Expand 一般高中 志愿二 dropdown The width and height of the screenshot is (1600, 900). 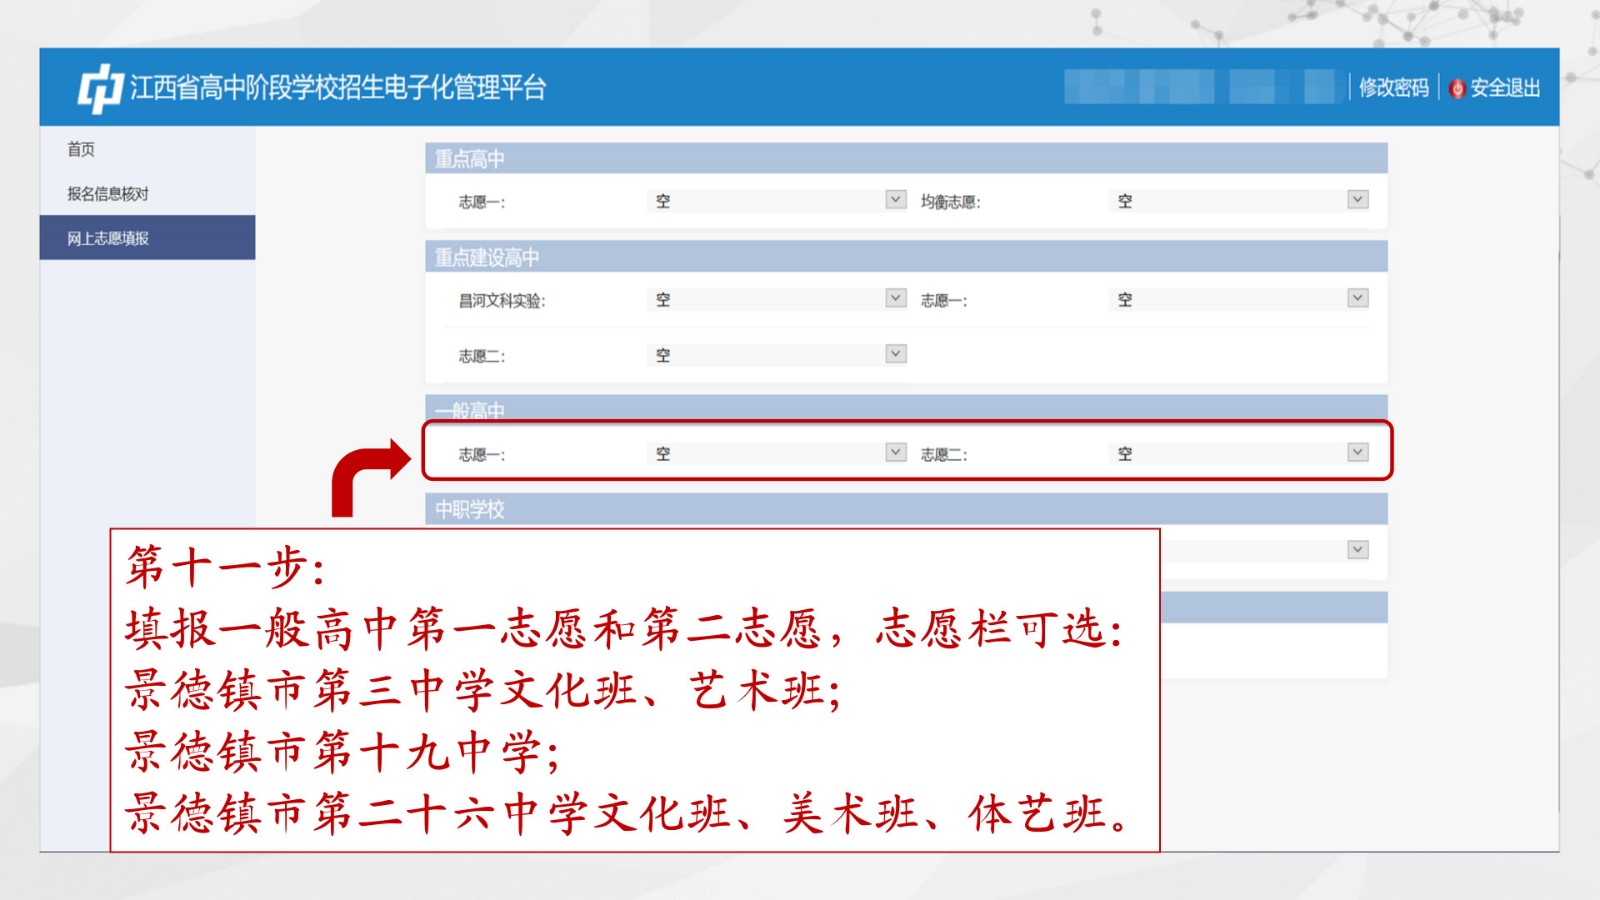[1357, 452]
